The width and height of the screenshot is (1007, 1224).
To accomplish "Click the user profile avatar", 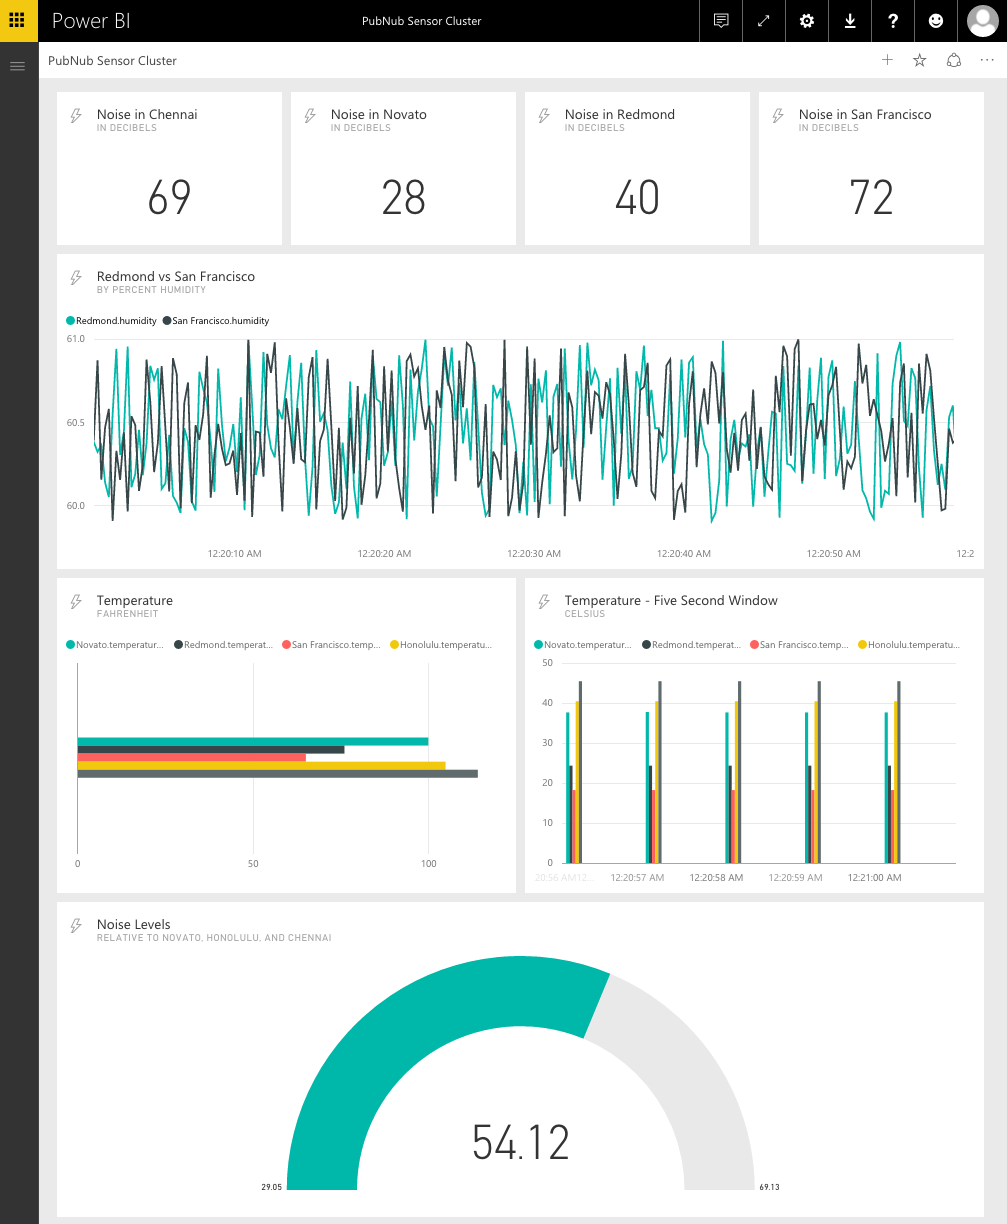I will coord(982,21).
